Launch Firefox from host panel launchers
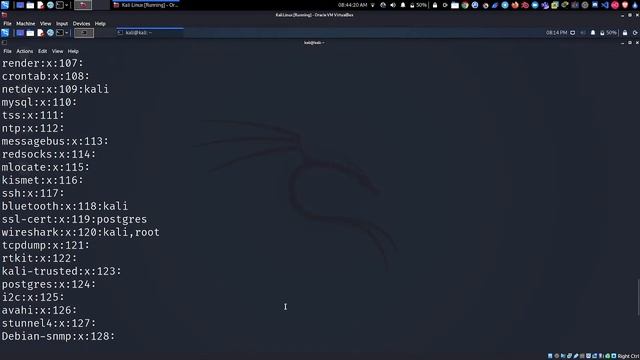Image resolution: width=640 pixels, height=360 pixels. coord(515,5)
